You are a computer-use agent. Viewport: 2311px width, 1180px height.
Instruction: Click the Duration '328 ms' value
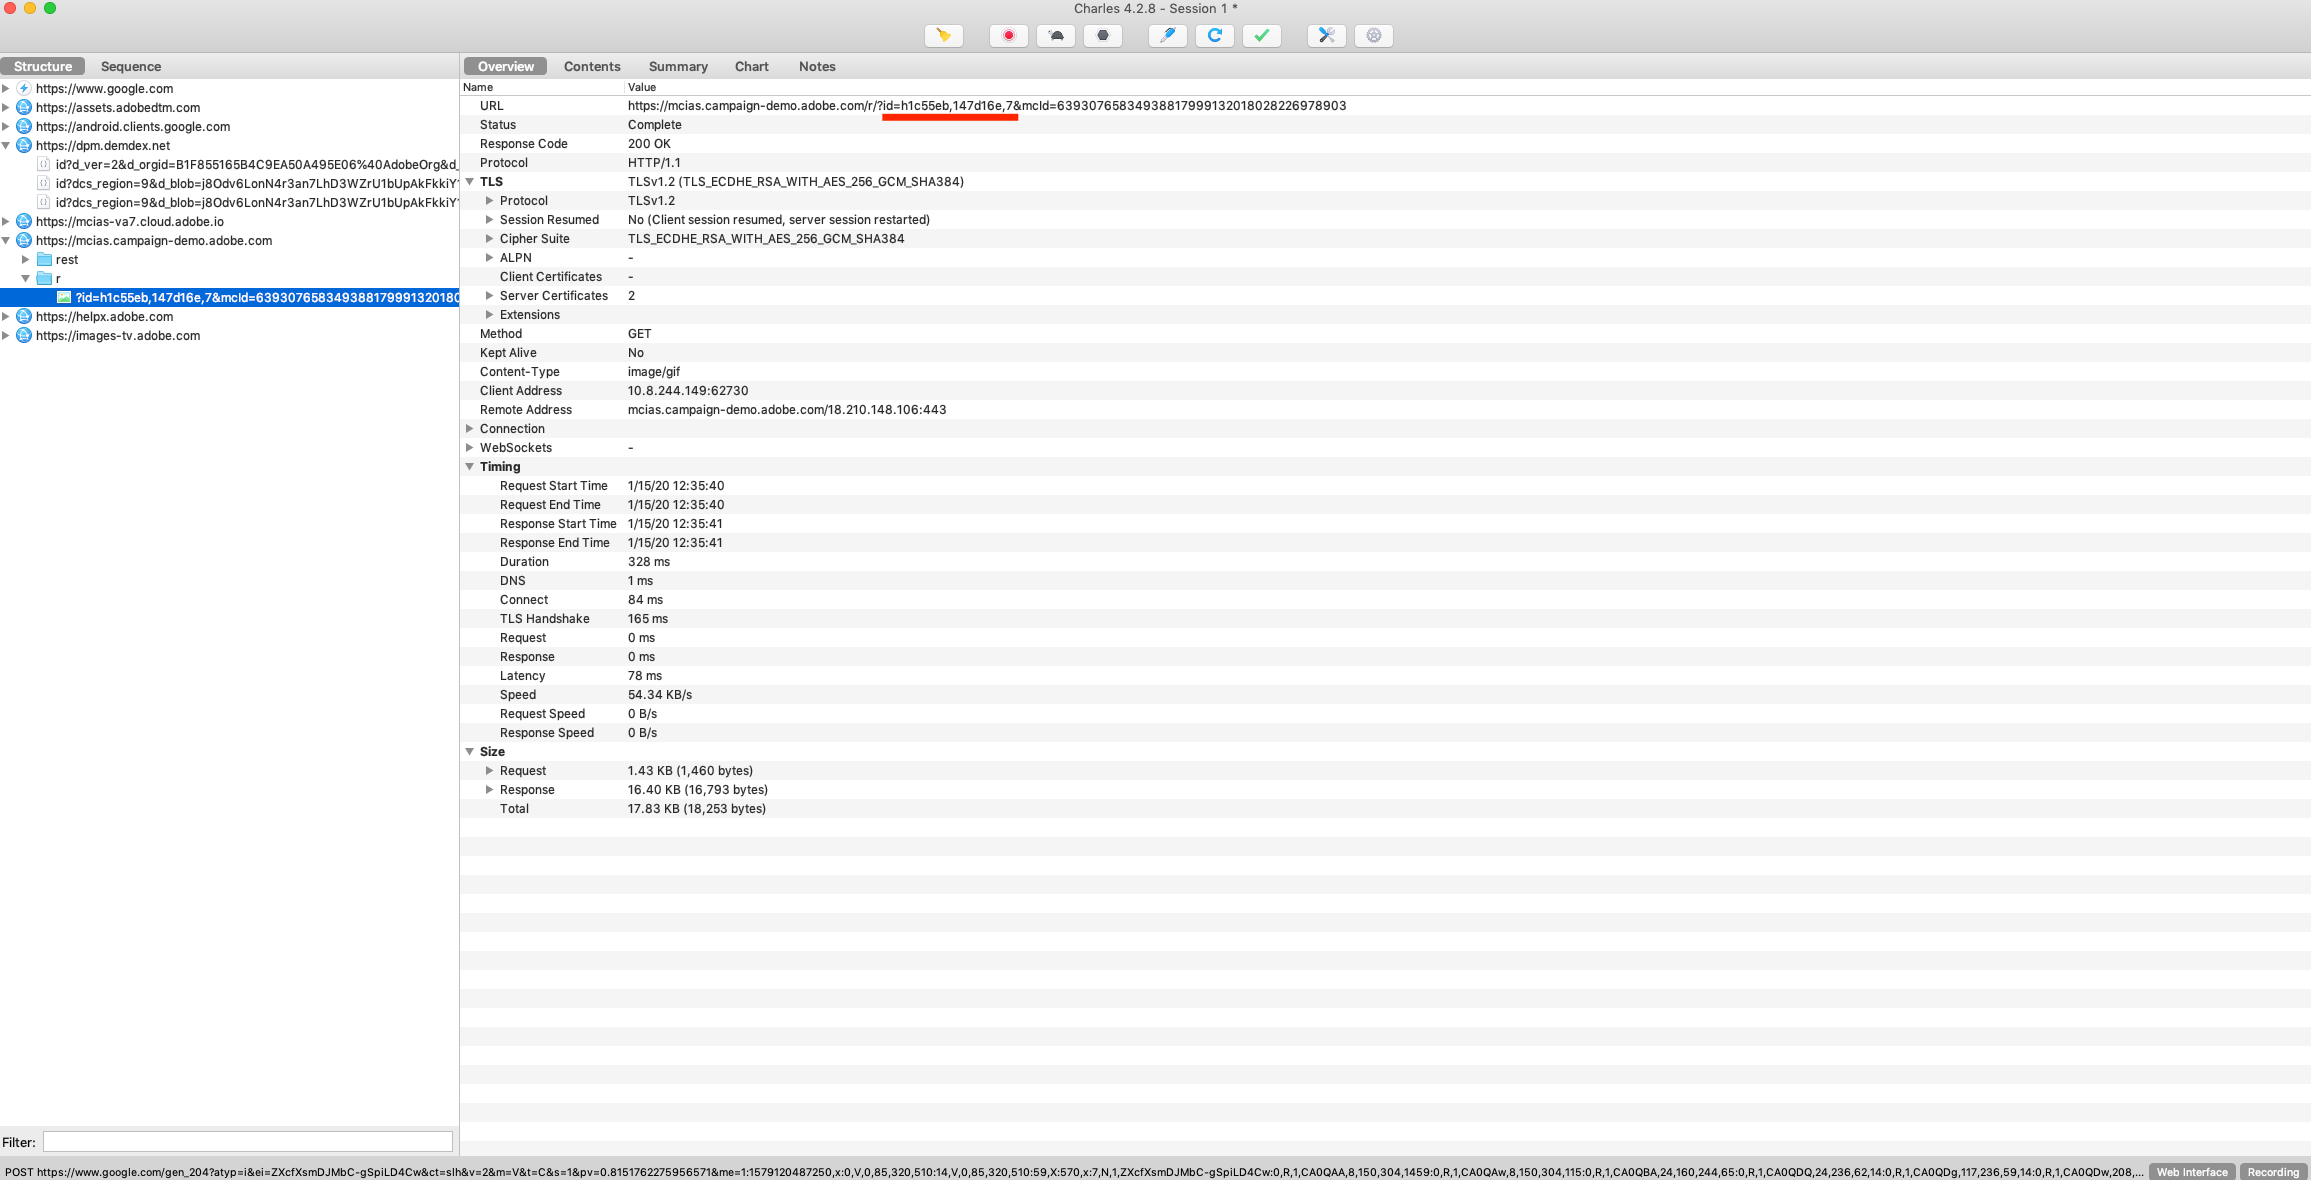(x=649, y=561)
